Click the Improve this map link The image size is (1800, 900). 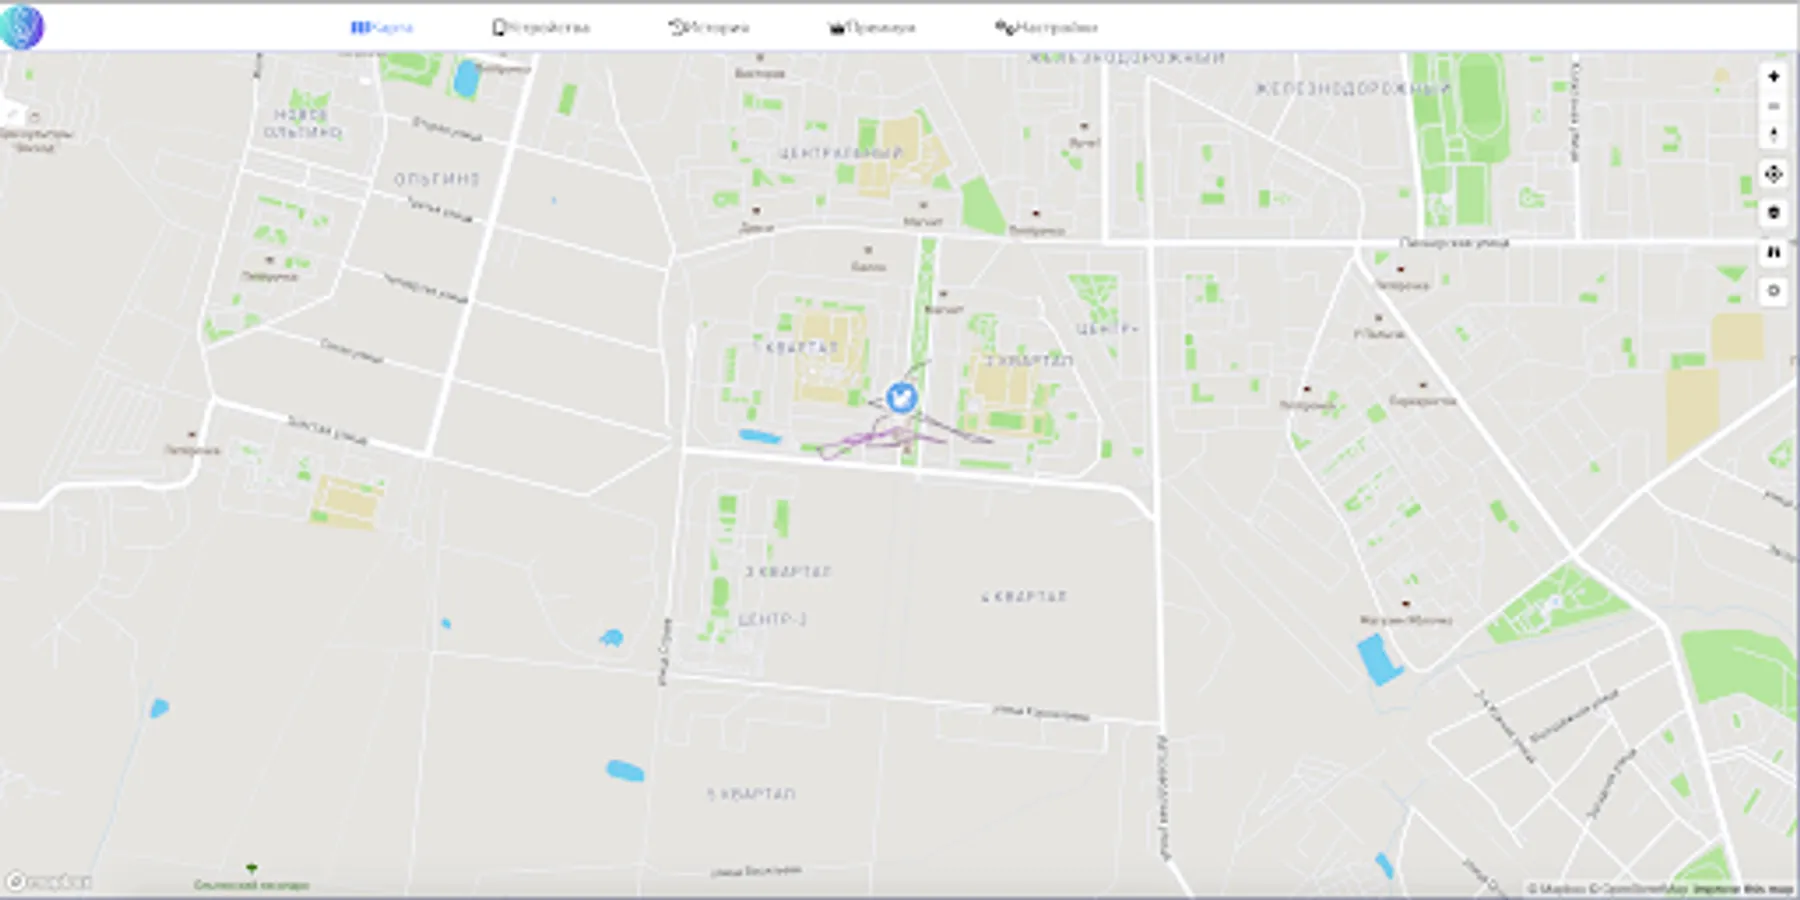1742,888
